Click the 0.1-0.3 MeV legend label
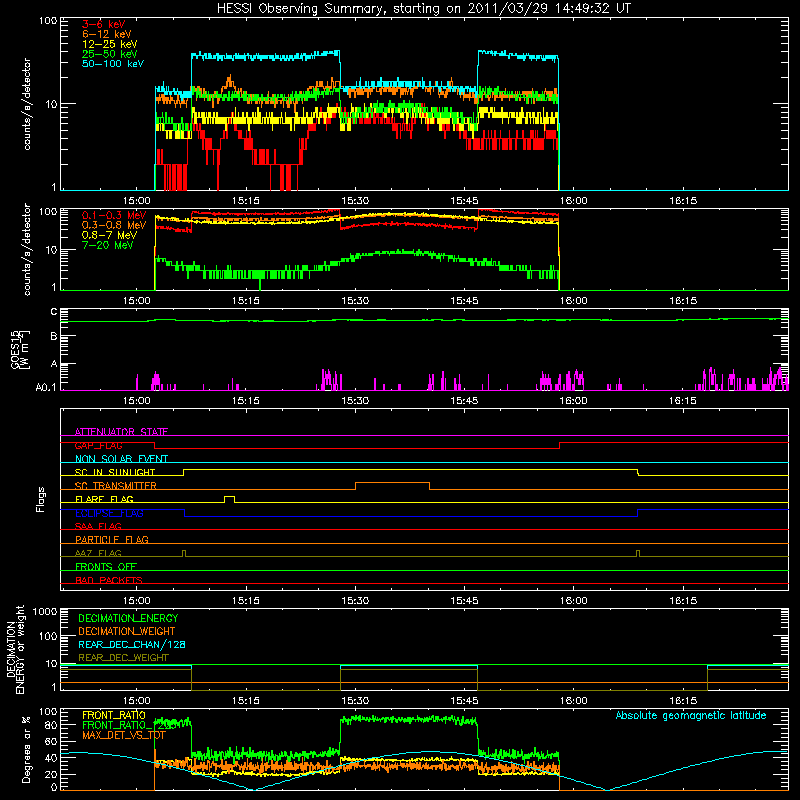This screenshot has height=800, width=800. (x=114, y=216)
